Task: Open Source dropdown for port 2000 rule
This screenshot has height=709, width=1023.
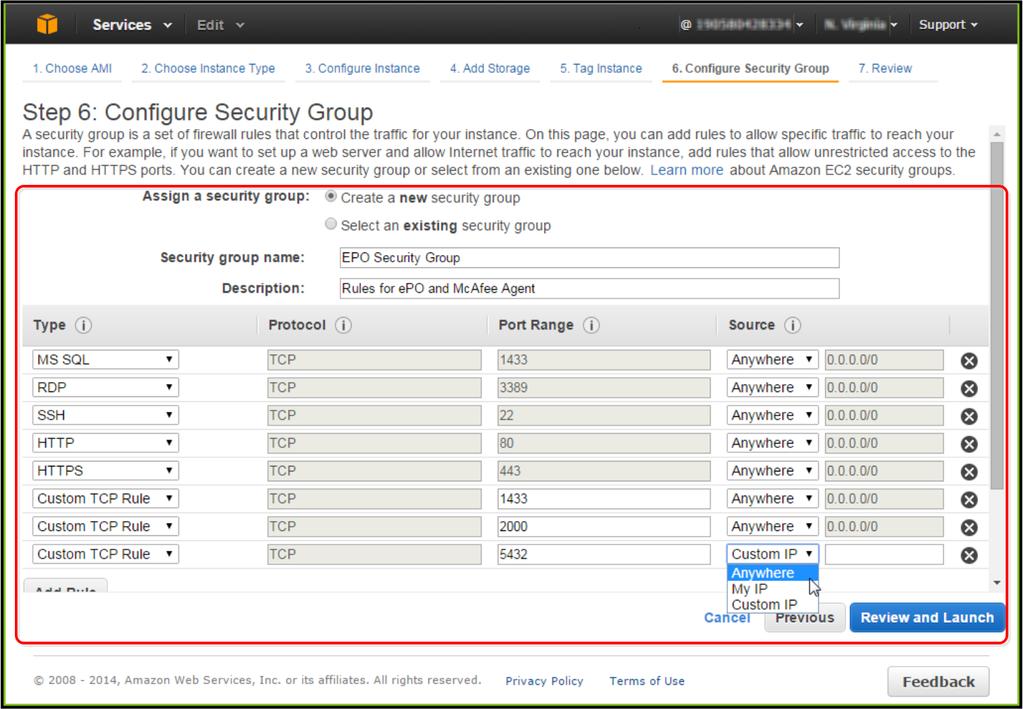Action: (772, 526)
